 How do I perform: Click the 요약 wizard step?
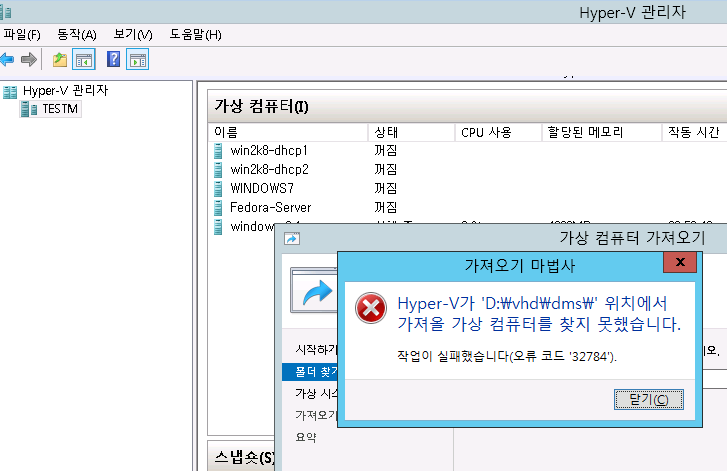[306, 437]
